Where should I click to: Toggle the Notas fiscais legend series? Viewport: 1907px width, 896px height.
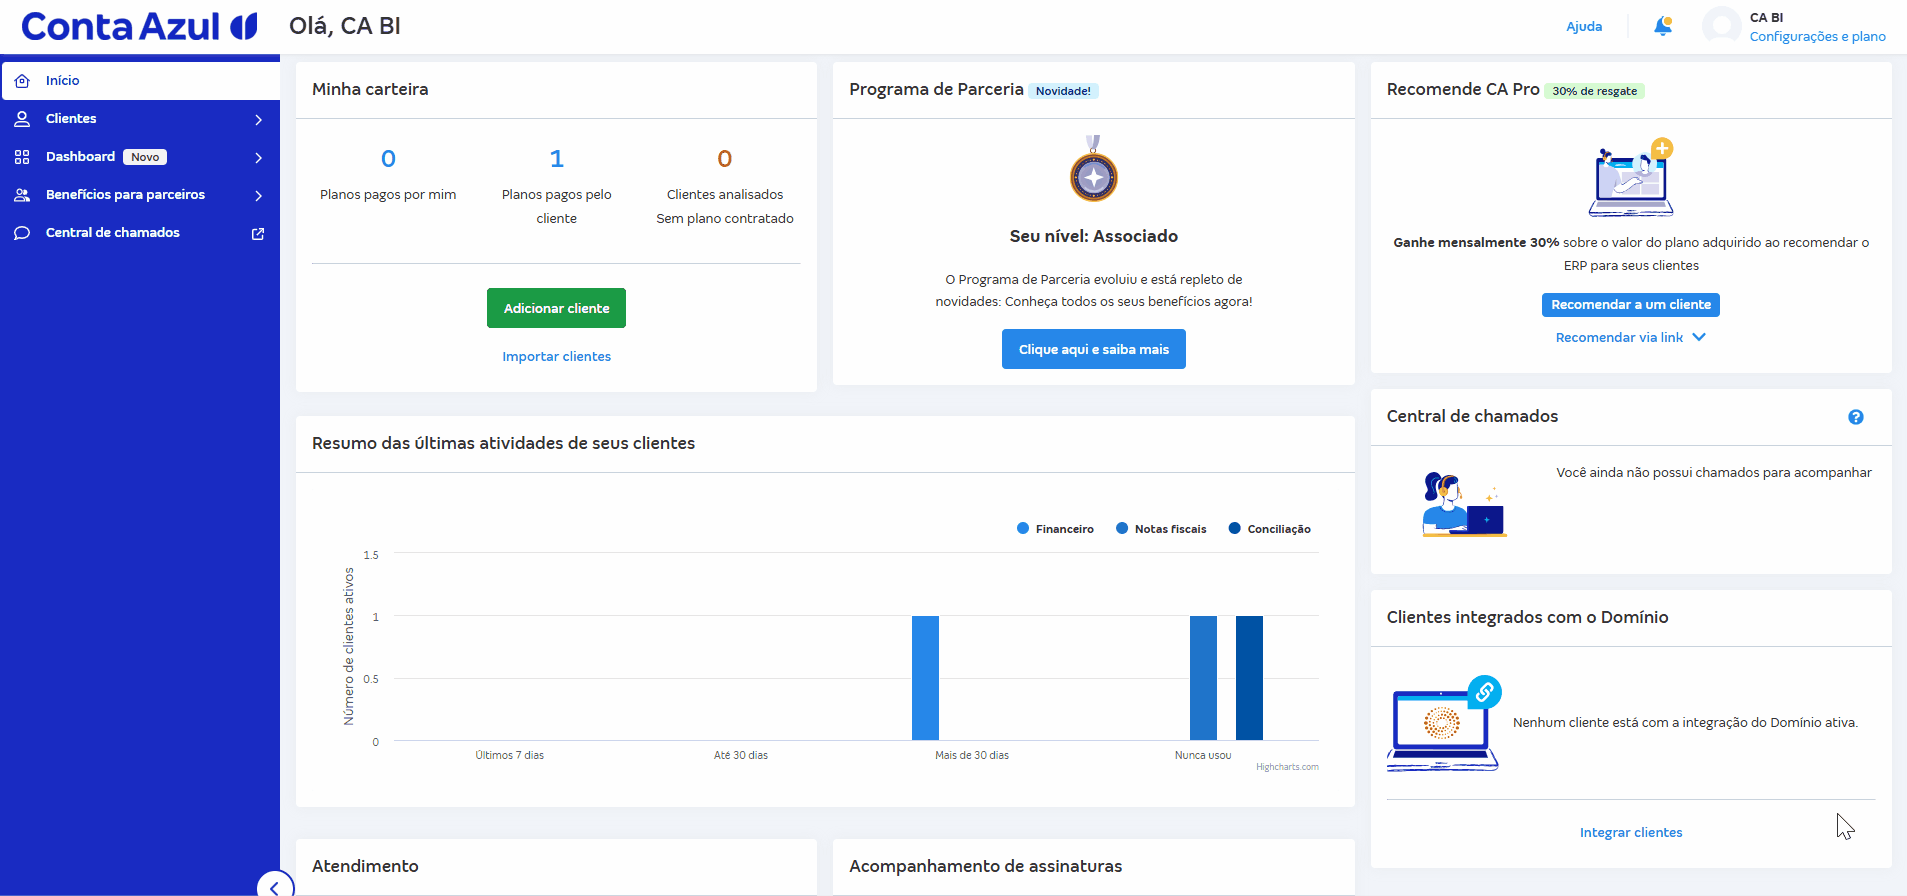pyautogui.click(x=1161, y=529)
